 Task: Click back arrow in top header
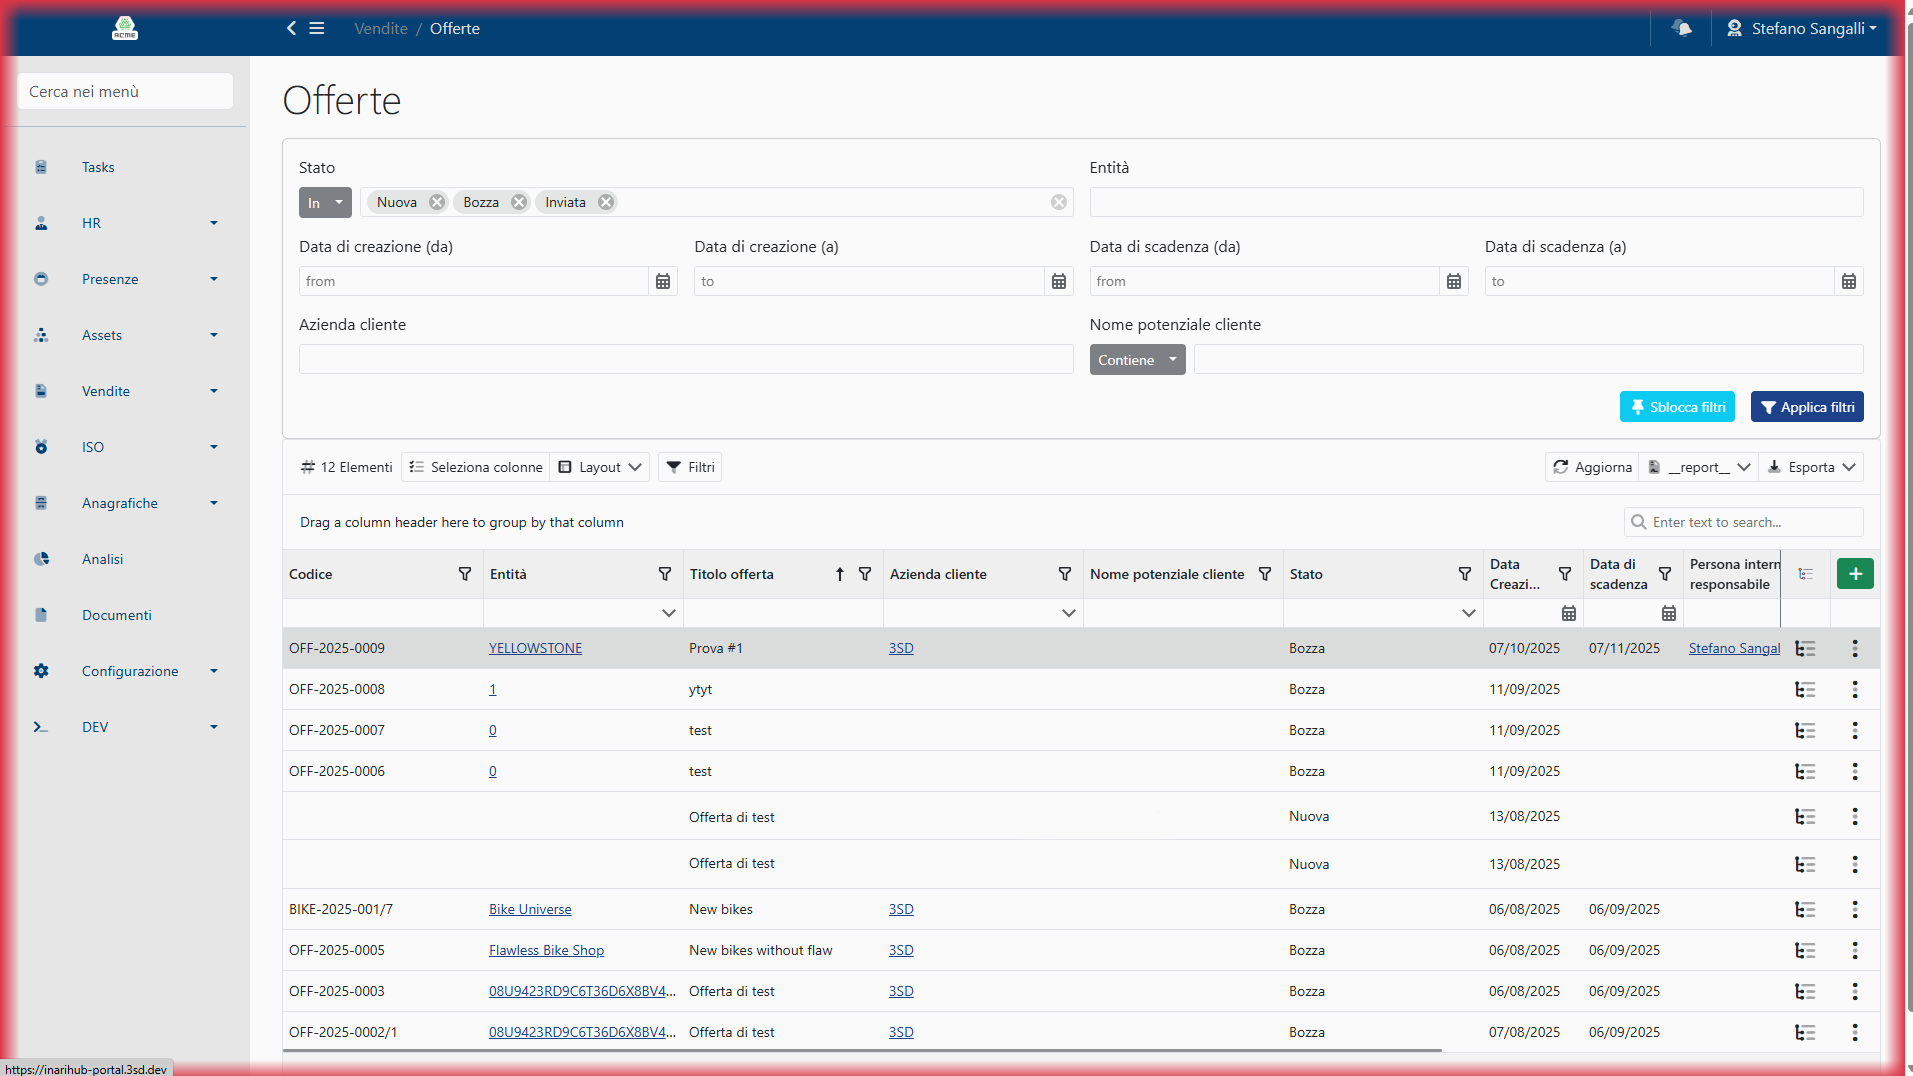coord(291,28)
